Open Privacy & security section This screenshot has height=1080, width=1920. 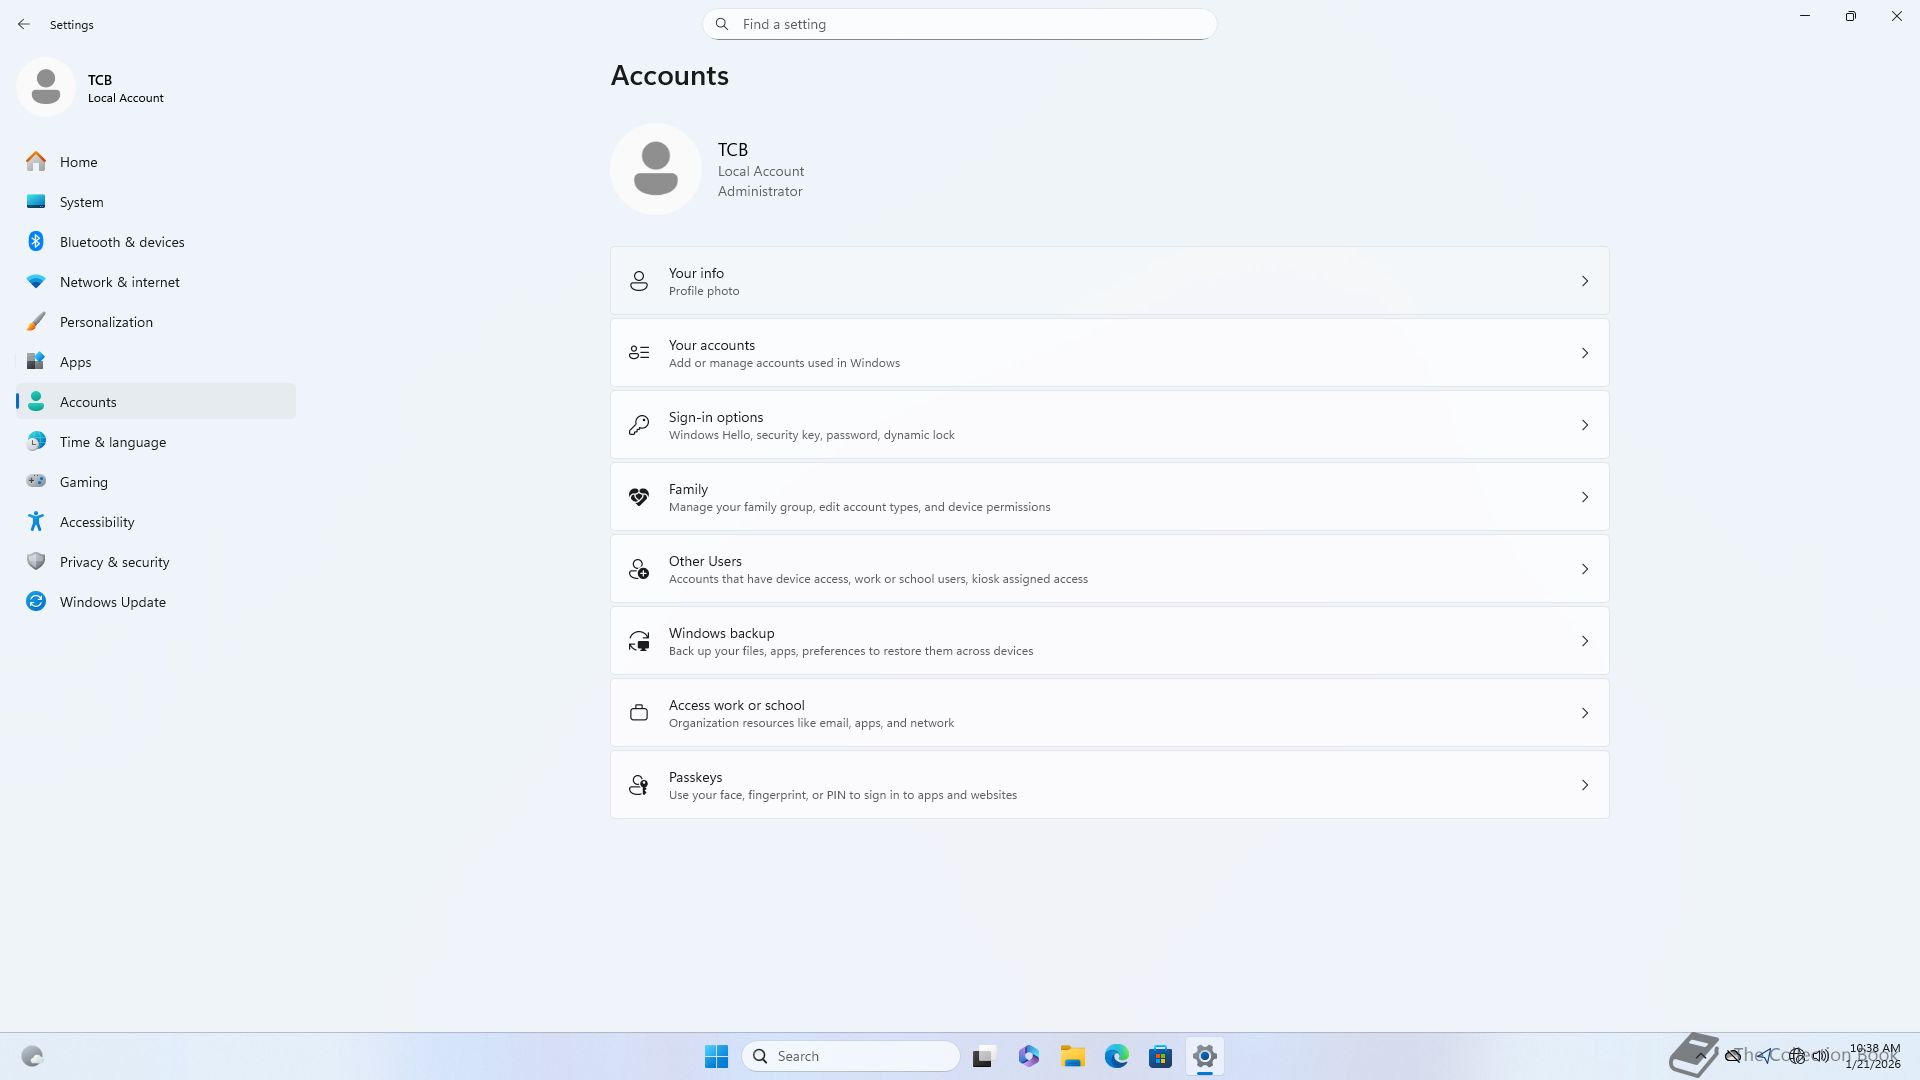114,562
